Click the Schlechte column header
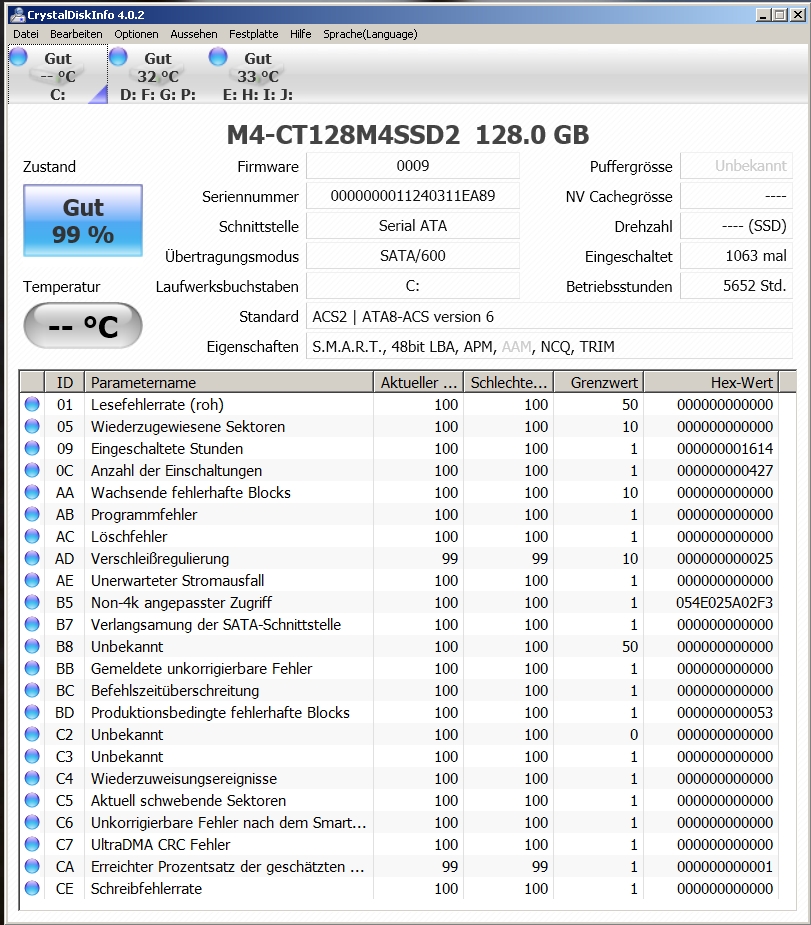811x925 pixels. [x=509, y=382]
